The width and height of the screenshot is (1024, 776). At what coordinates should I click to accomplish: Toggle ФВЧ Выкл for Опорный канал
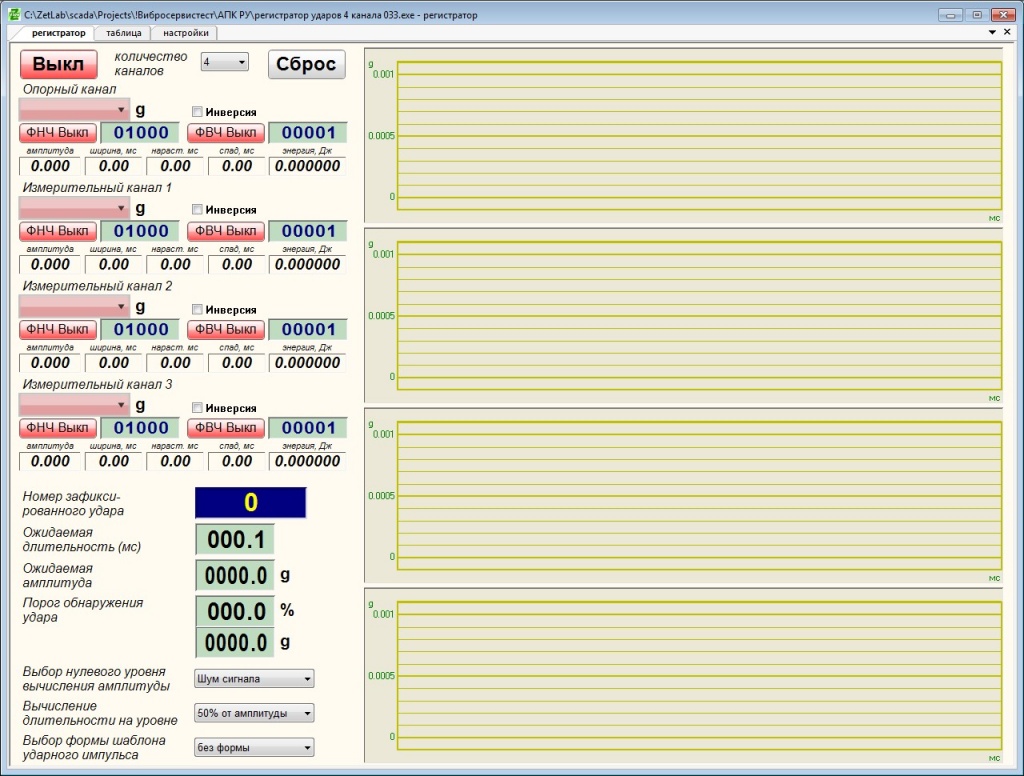226,133
